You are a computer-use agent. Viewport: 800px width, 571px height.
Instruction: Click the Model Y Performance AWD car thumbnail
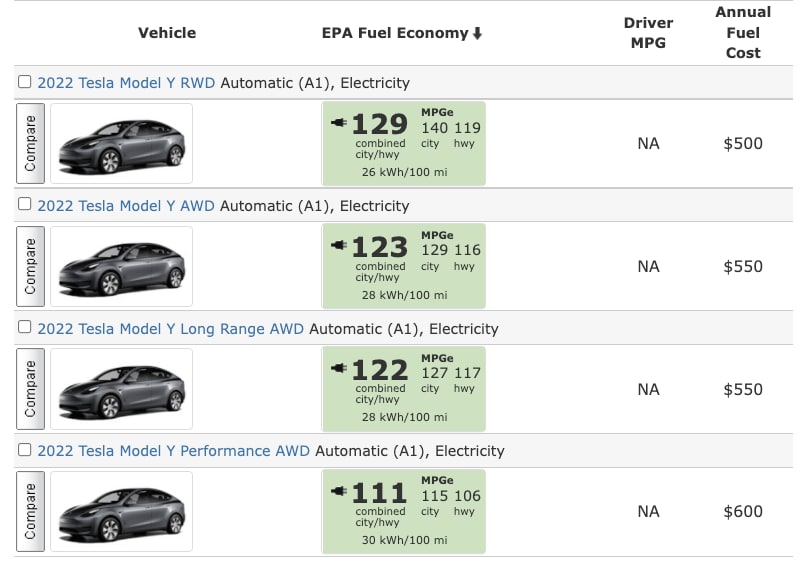coord(121,511)
